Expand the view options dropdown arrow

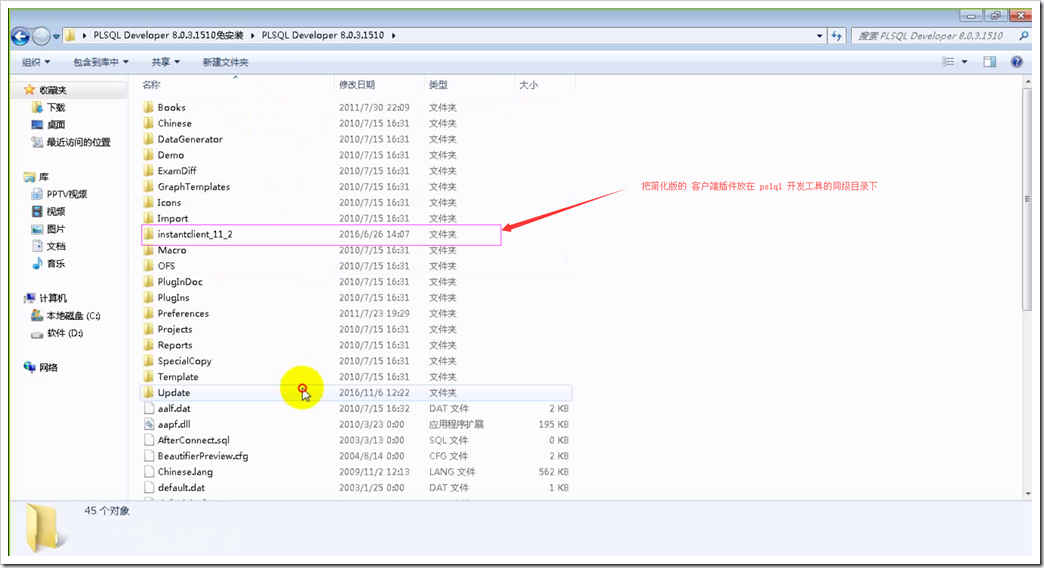point(964,62)
